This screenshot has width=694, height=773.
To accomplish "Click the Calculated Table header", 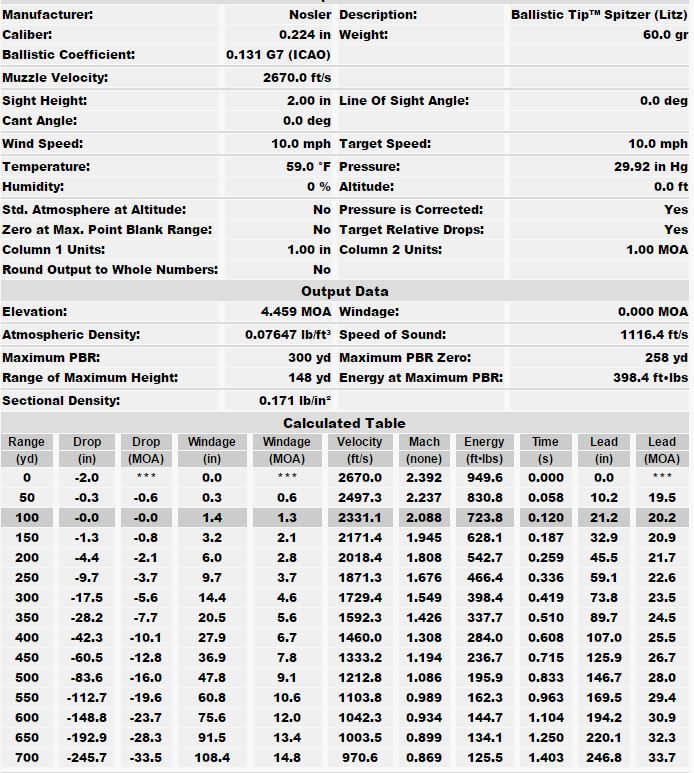I will coord(345,423).
